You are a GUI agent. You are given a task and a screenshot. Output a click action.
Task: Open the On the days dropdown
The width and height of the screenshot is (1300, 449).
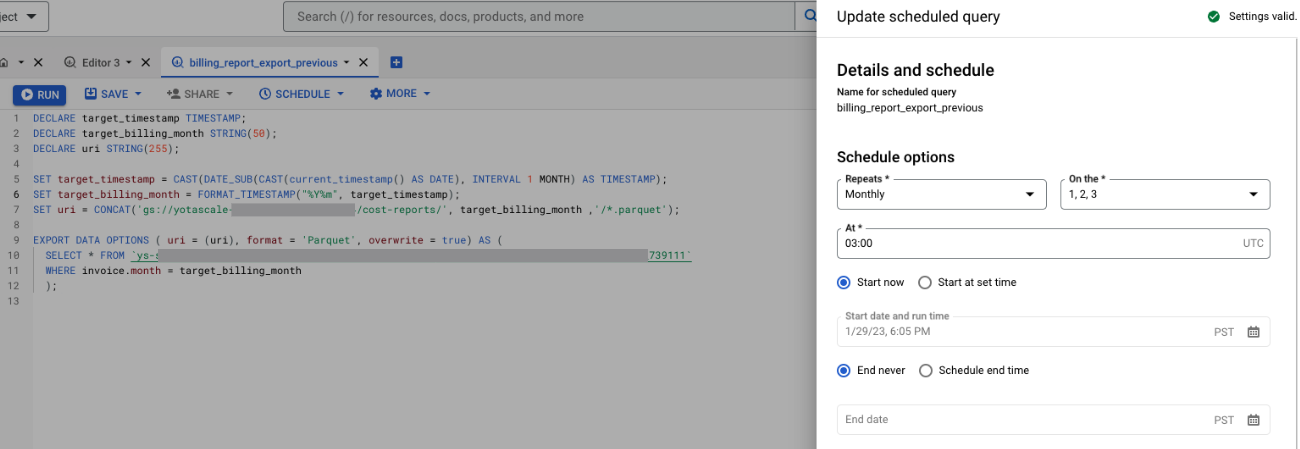tap(1164, 194)
